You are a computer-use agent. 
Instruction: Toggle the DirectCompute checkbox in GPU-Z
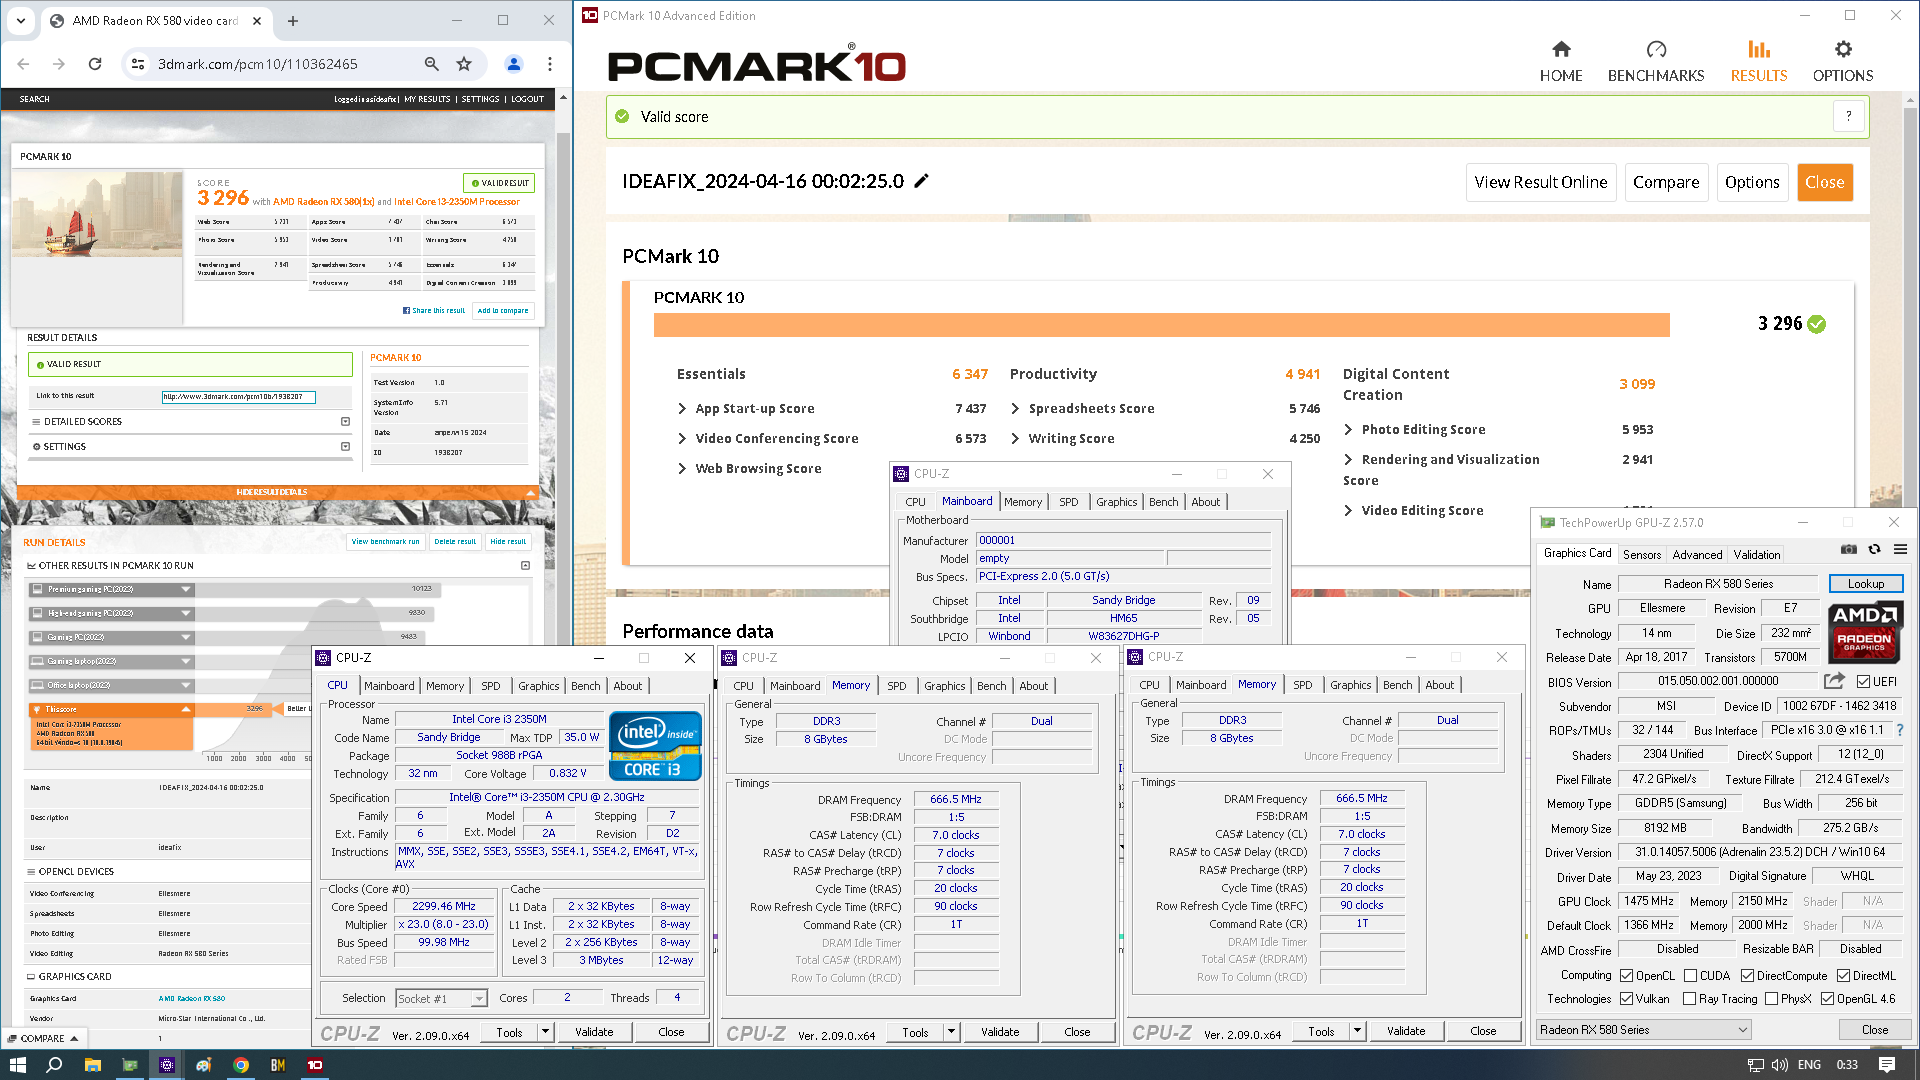click(x=1748, y=976)
